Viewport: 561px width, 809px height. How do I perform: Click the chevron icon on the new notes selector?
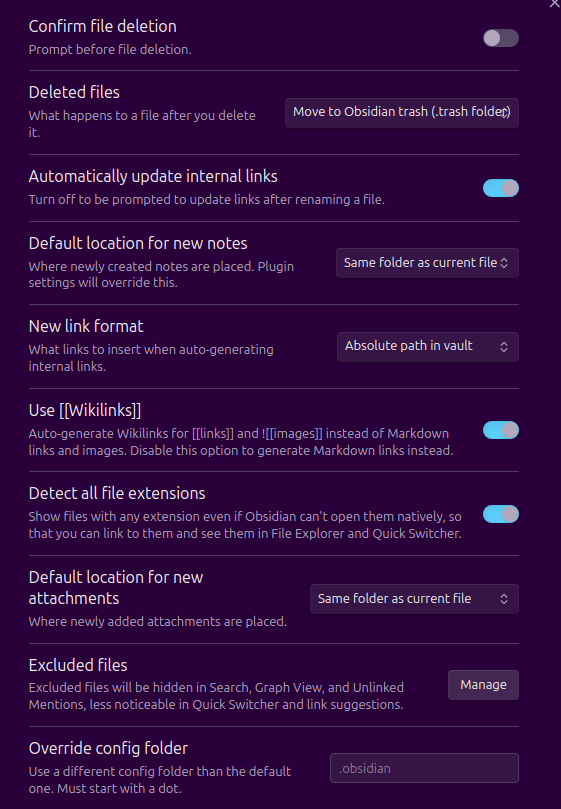(504, 263)
